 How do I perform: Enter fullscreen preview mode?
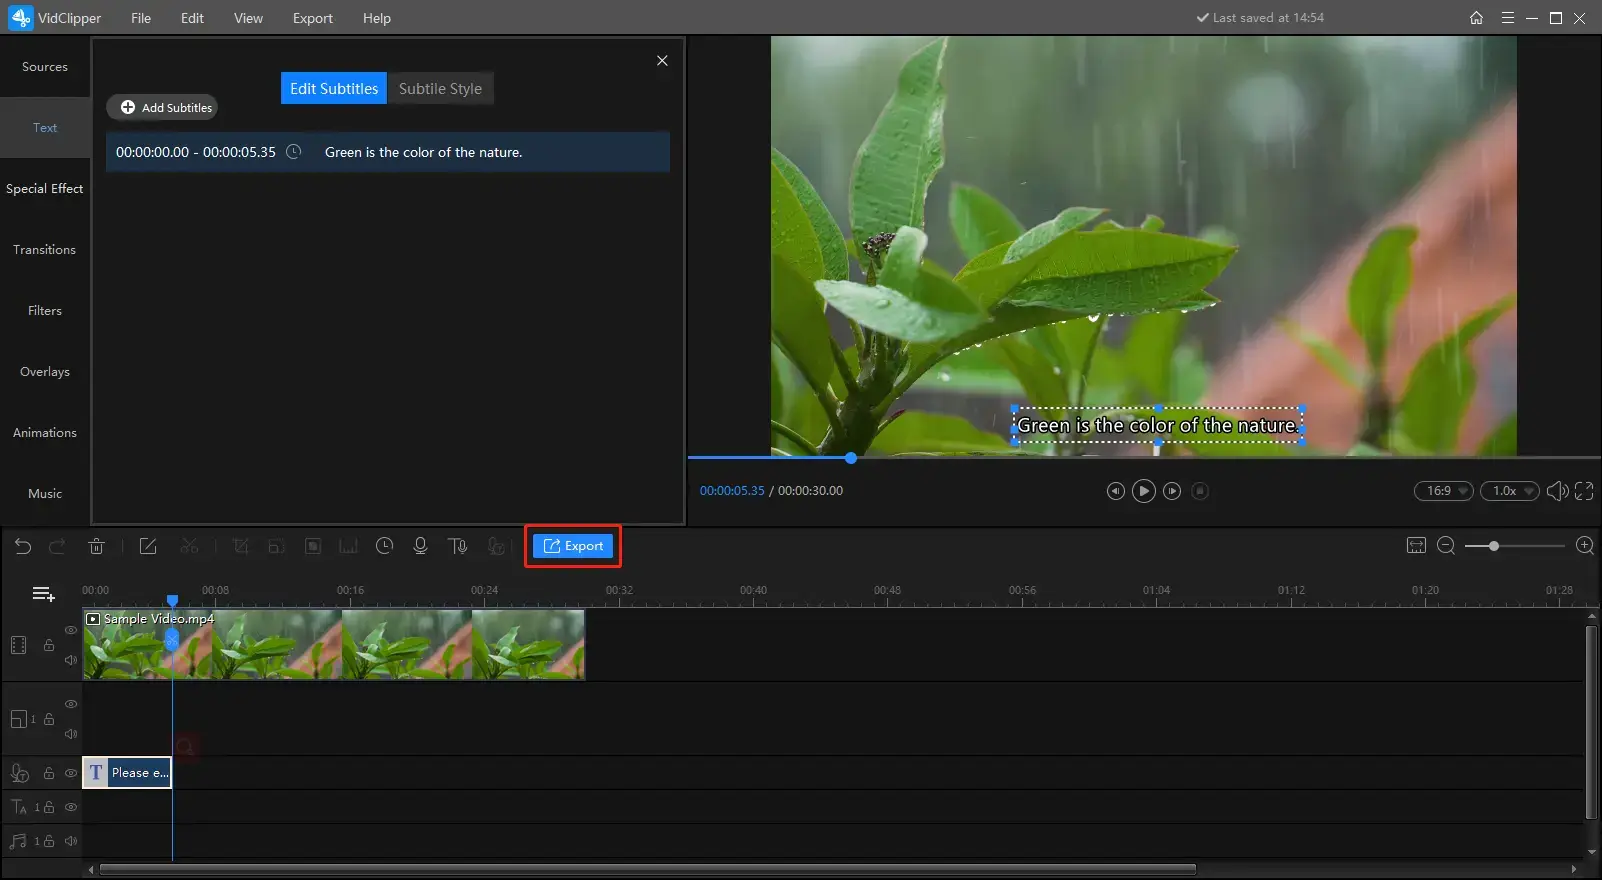(x=1584, y=491)
